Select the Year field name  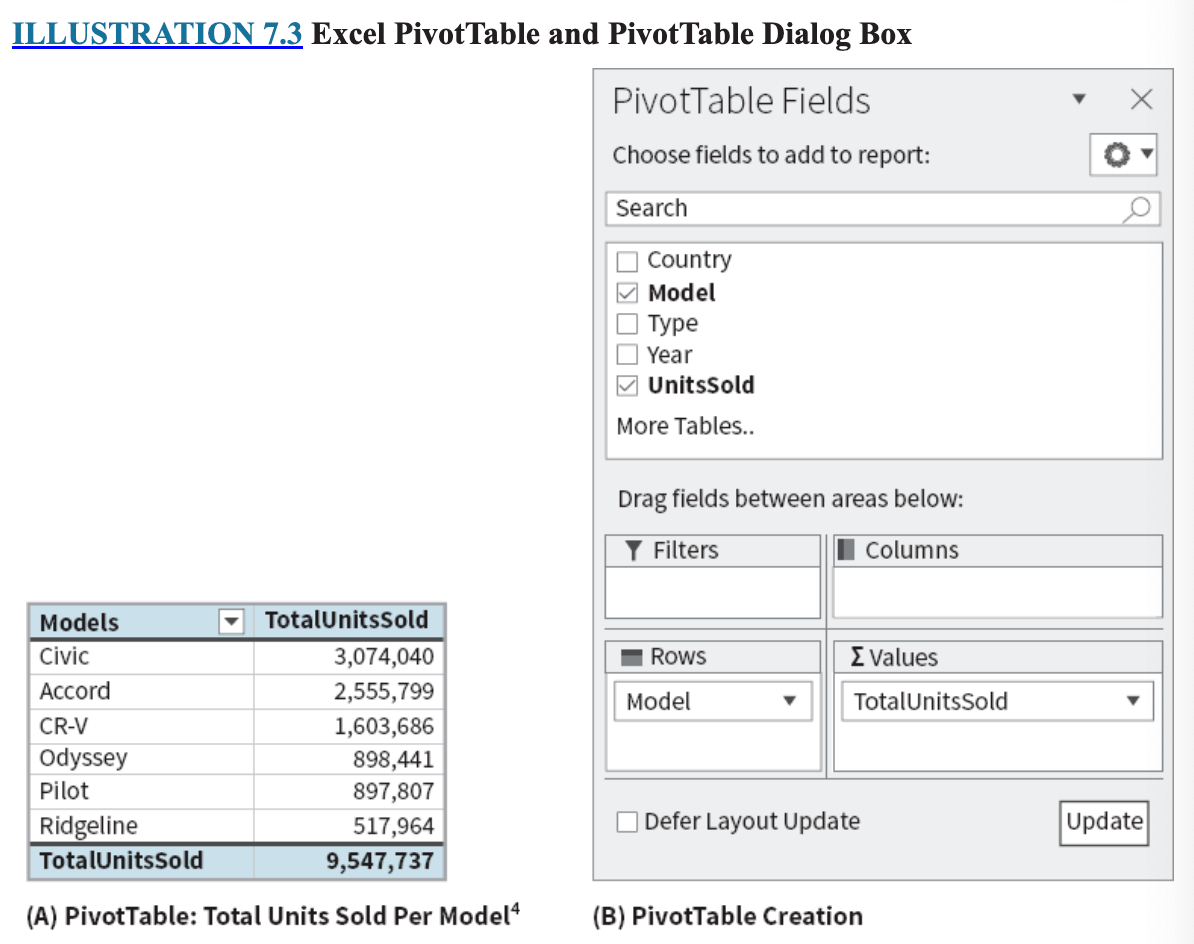(x=669, y=355)
